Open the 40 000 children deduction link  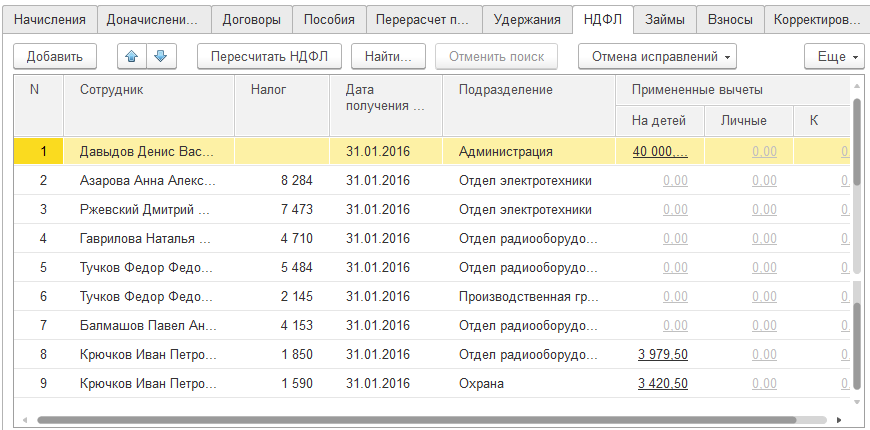coord(659,152)
